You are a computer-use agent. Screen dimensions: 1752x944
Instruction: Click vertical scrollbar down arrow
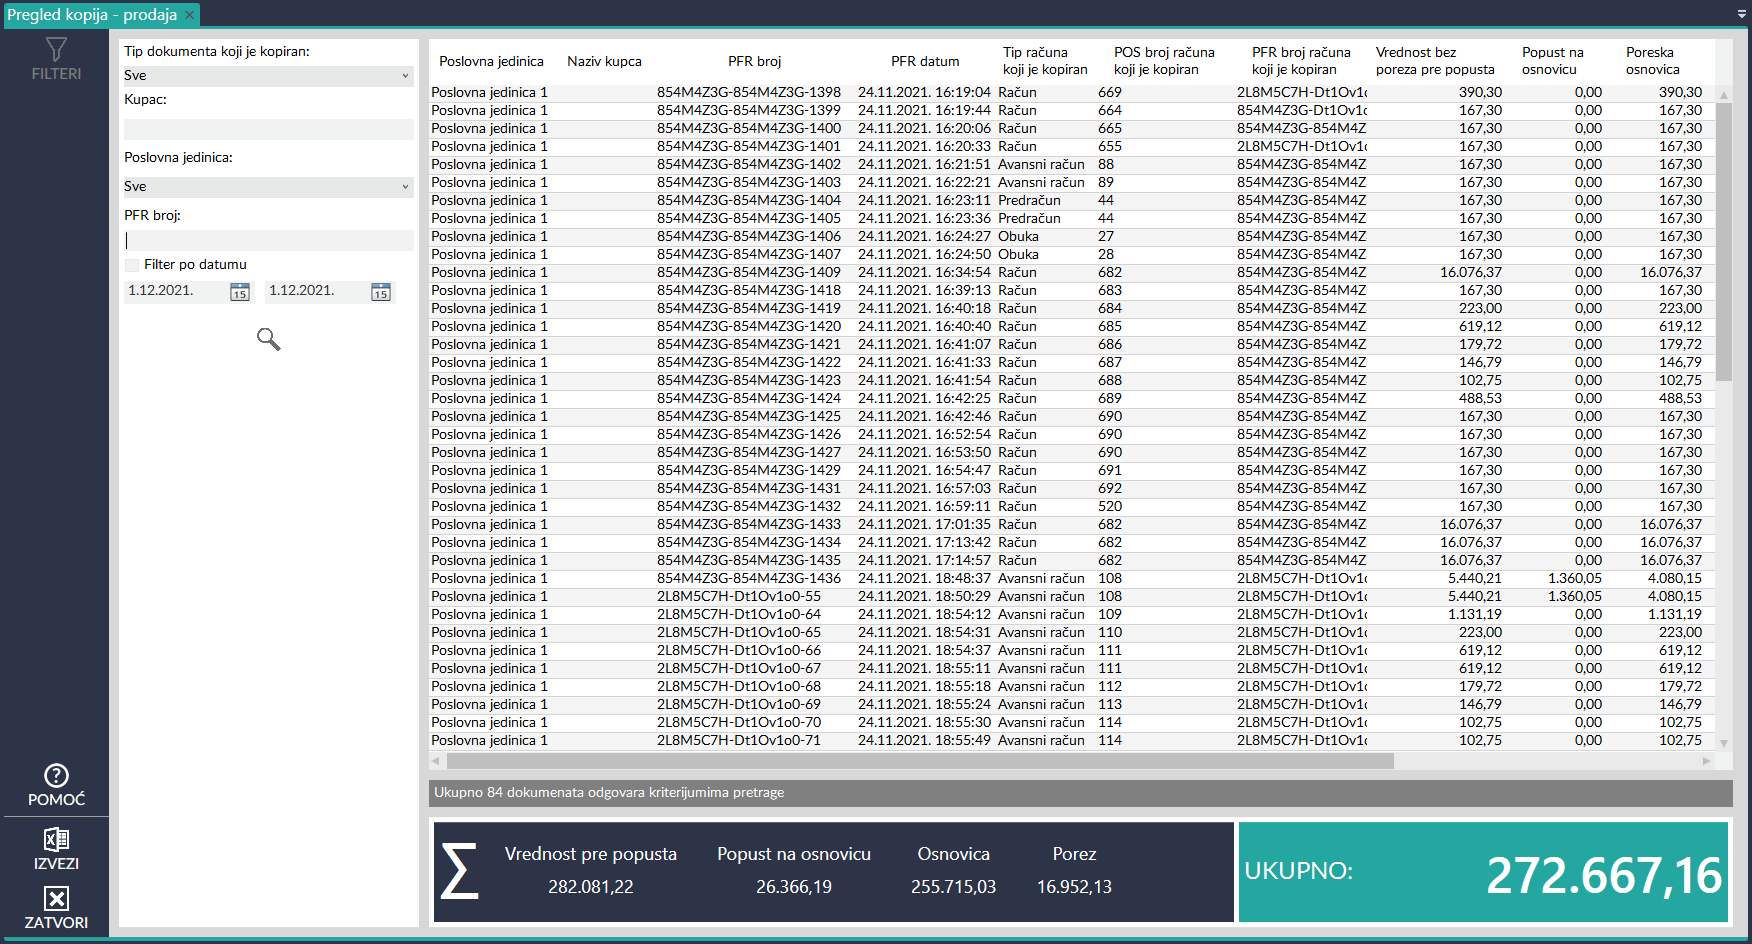point(1723,743)
